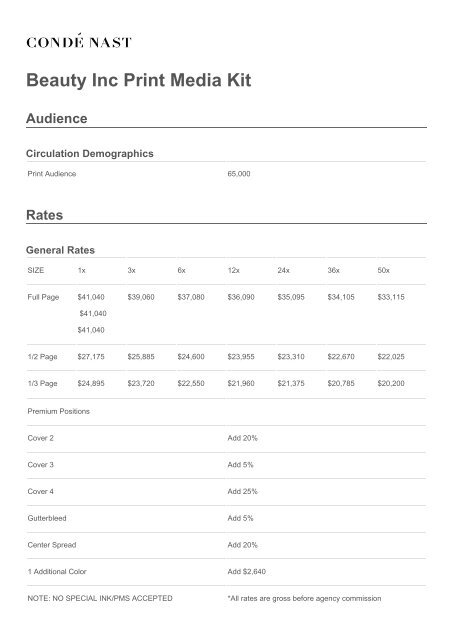Click the Premium Positions row

pyautogui.click(x=226, y=411)
